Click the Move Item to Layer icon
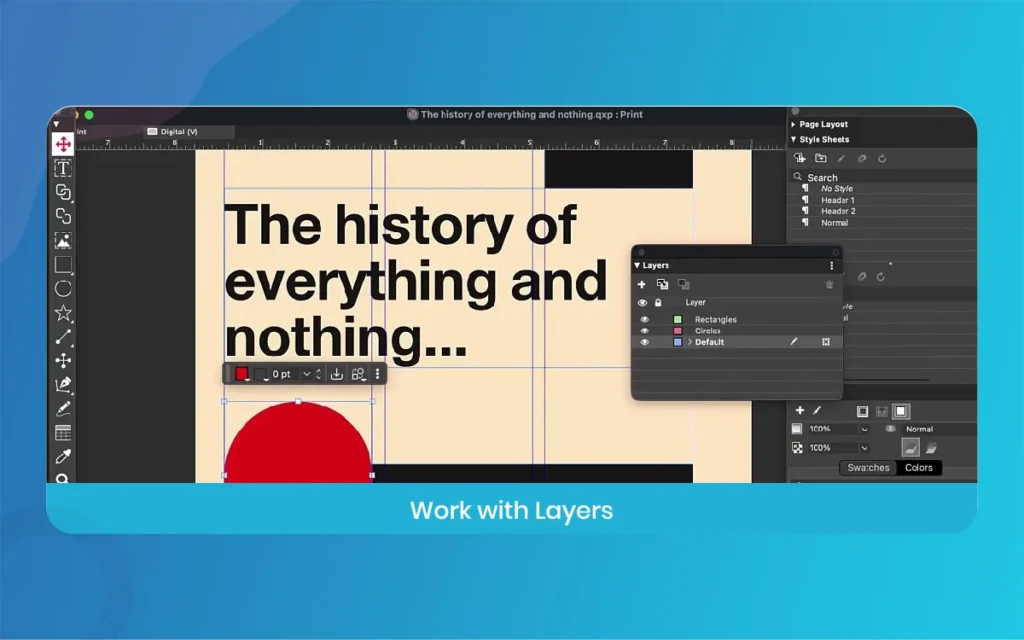 662,284
